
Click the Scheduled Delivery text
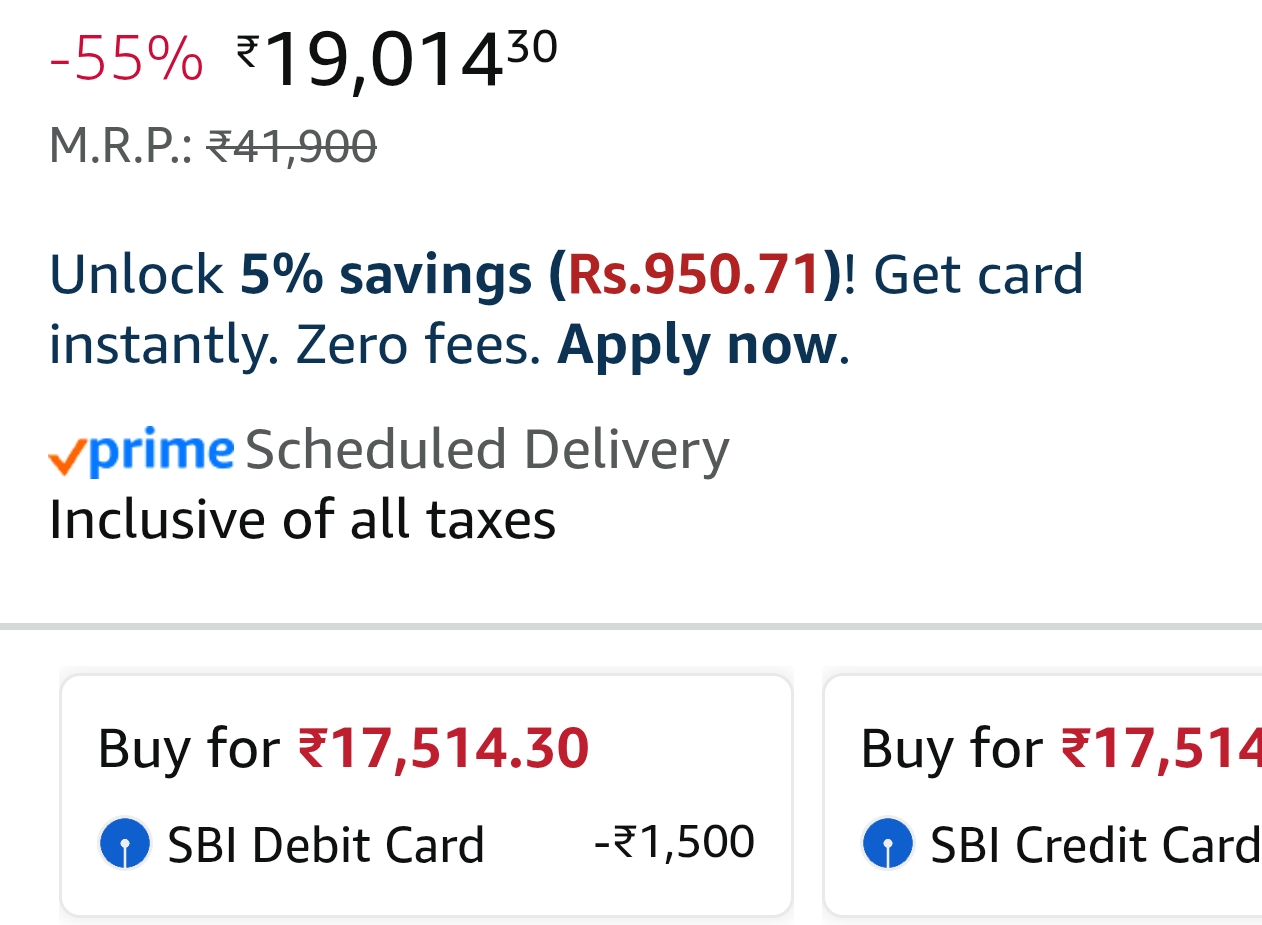click(487, 449)
